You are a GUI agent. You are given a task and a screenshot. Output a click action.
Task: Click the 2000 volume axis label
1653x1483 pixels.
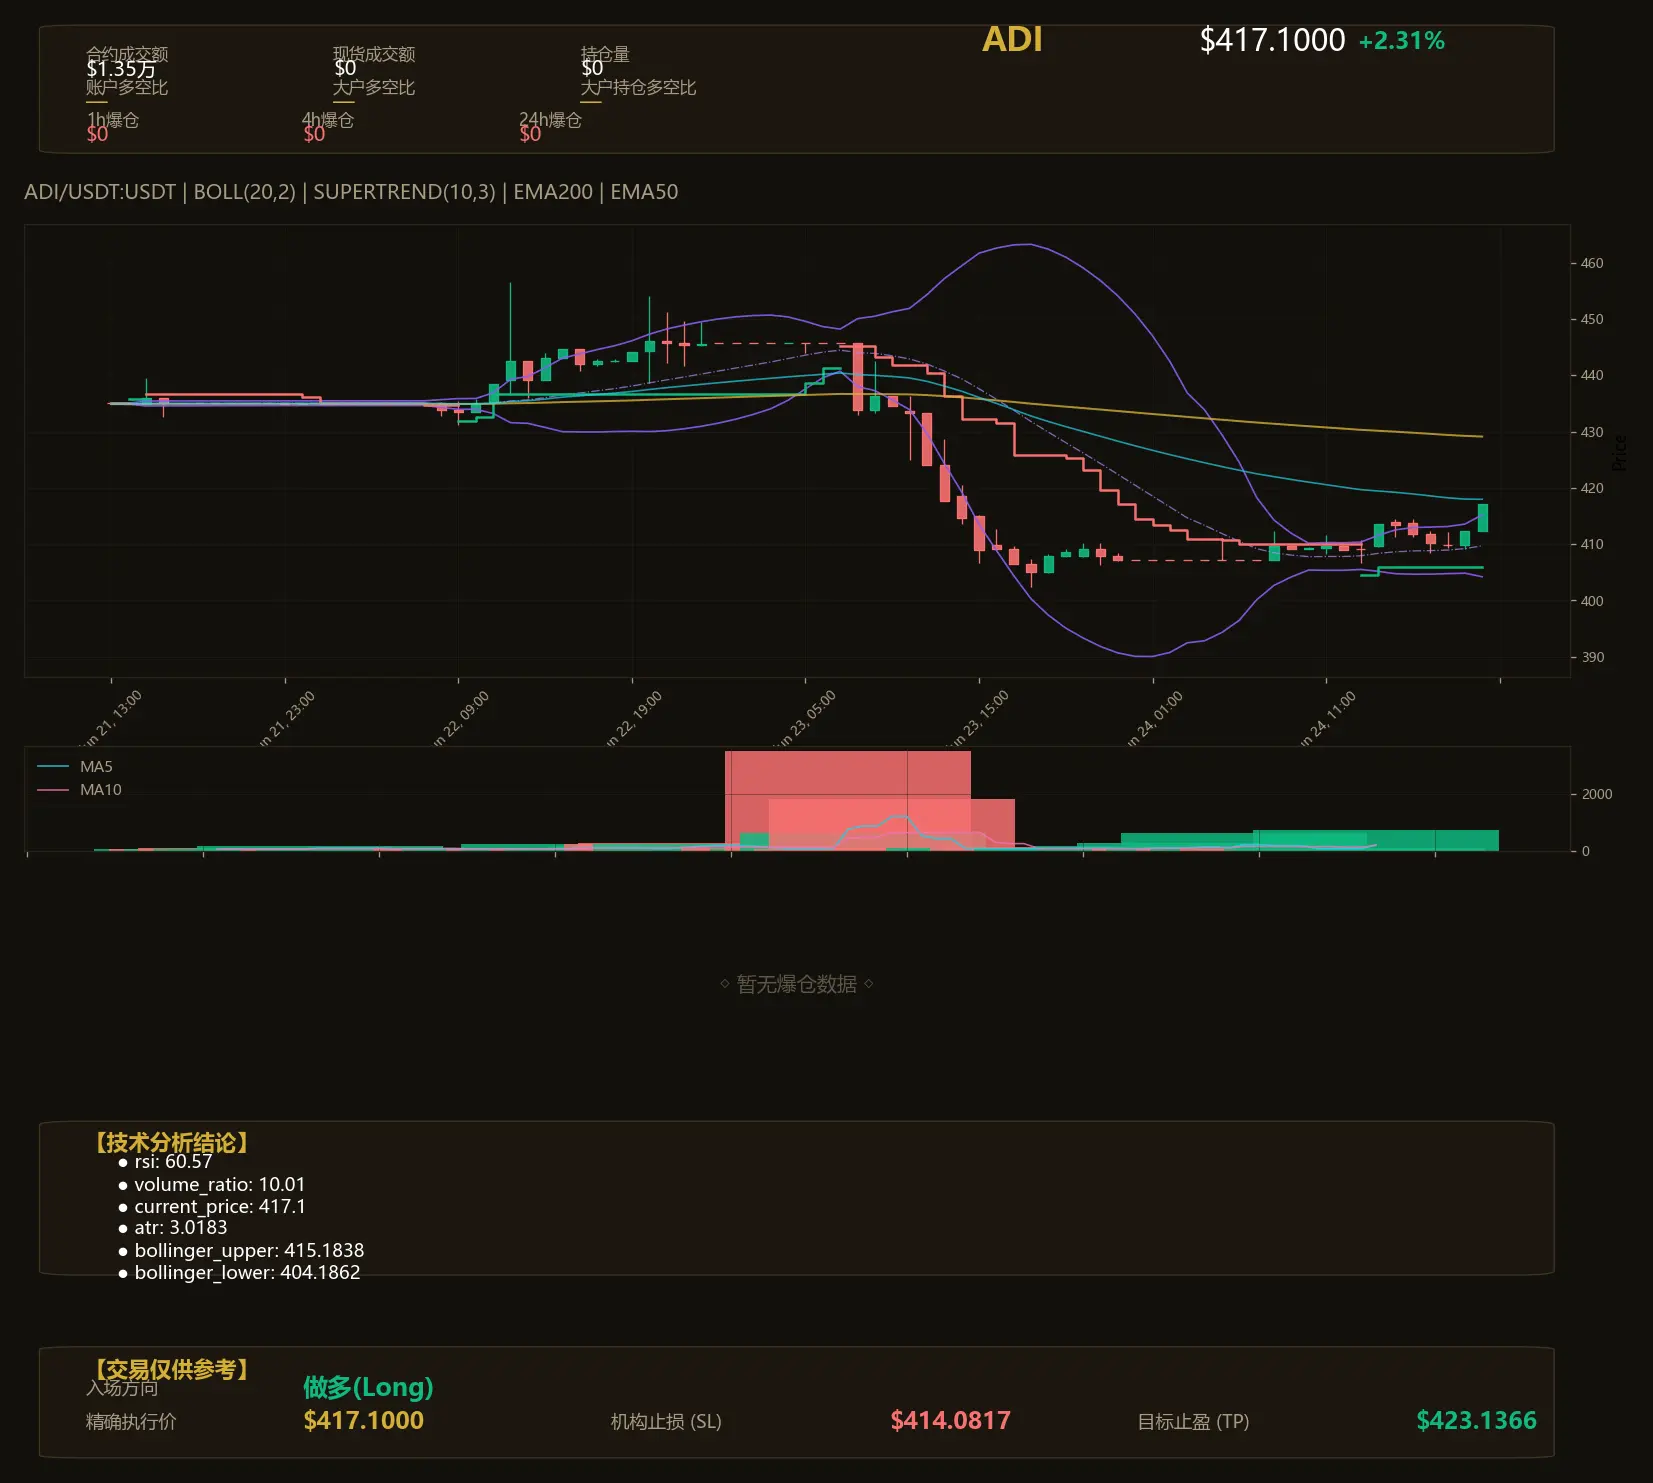(x=1597, y=794)
